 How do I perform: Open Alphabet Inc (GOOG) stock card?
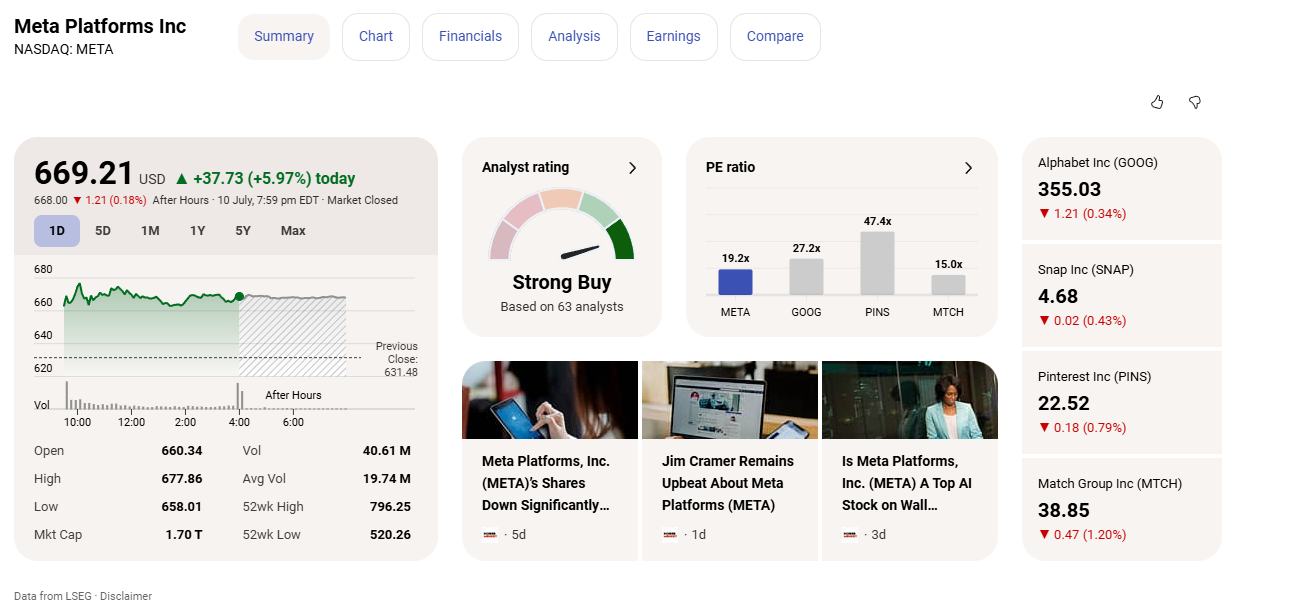click(x=1122, y=188)
